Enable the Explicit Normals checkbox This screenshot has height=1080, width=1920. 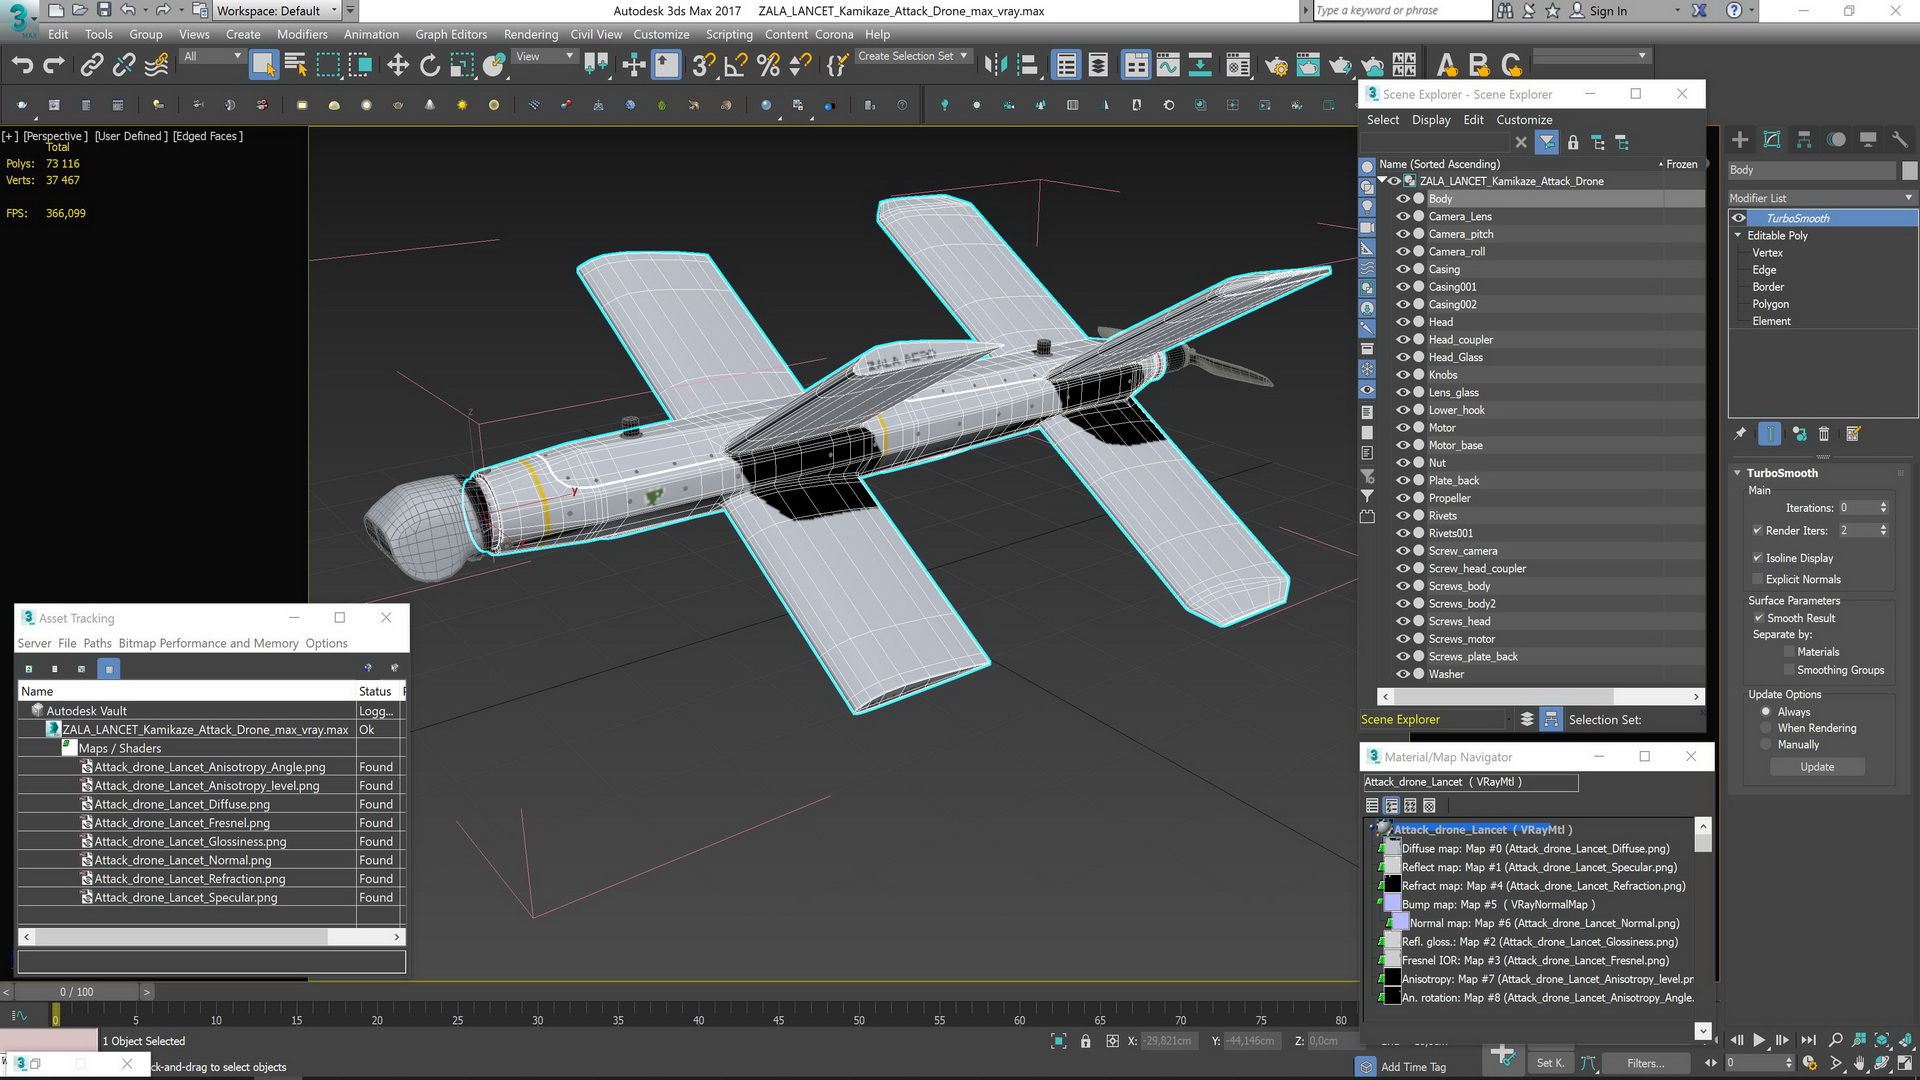pos(1757,579)
